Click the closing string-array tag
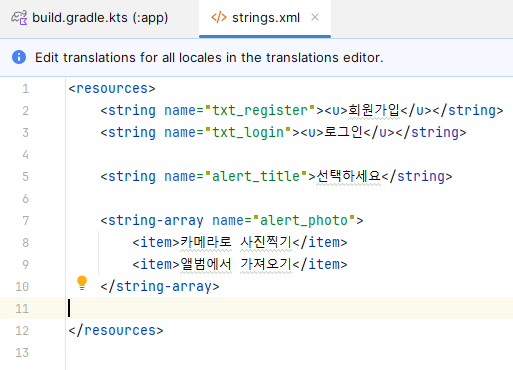Image resolution: width=513 pixels, height=370 pixels. (x=160, y=286)
